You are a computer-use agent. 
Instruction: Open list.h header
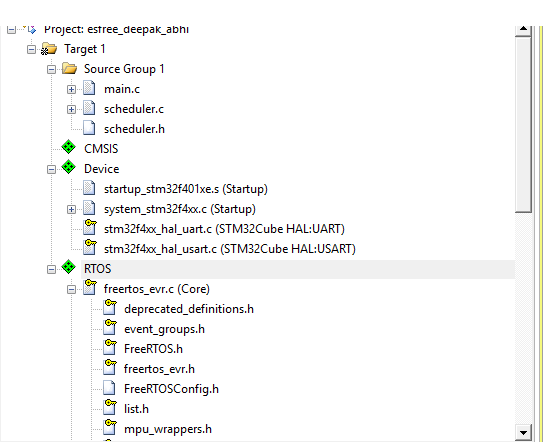coord(136,409)
